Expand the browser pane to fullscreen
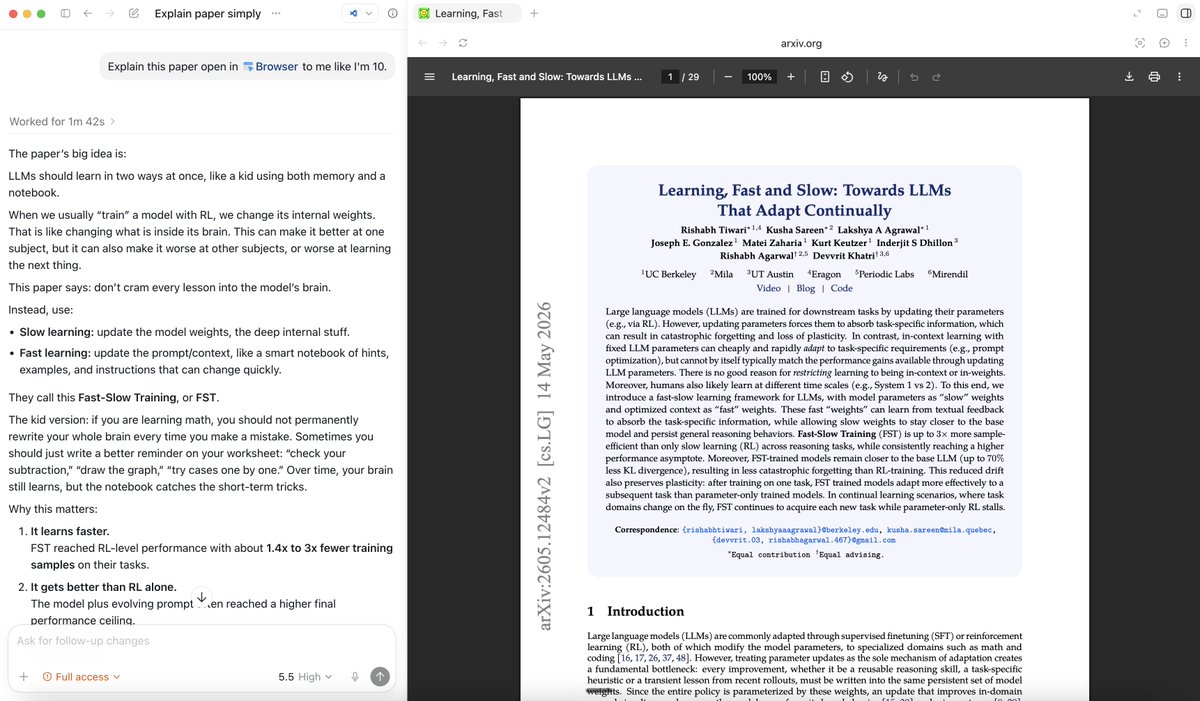The image size is (1200, 701). click(1137, 14)
